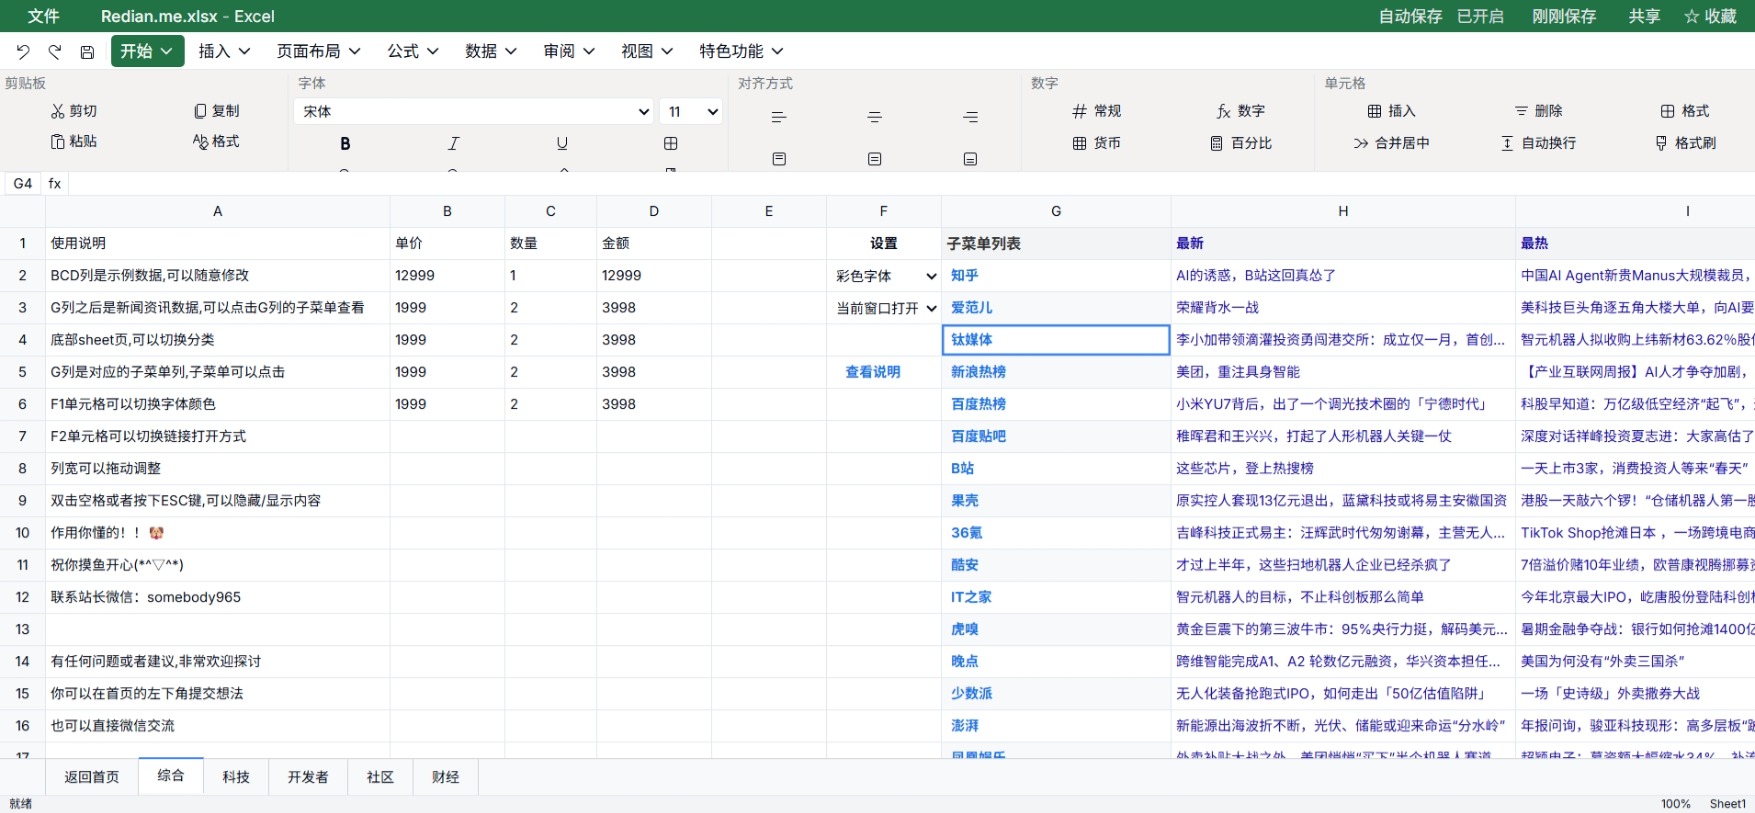Align text center horizontally
This screenshot has height=813, width=1755.
point(875,117)
